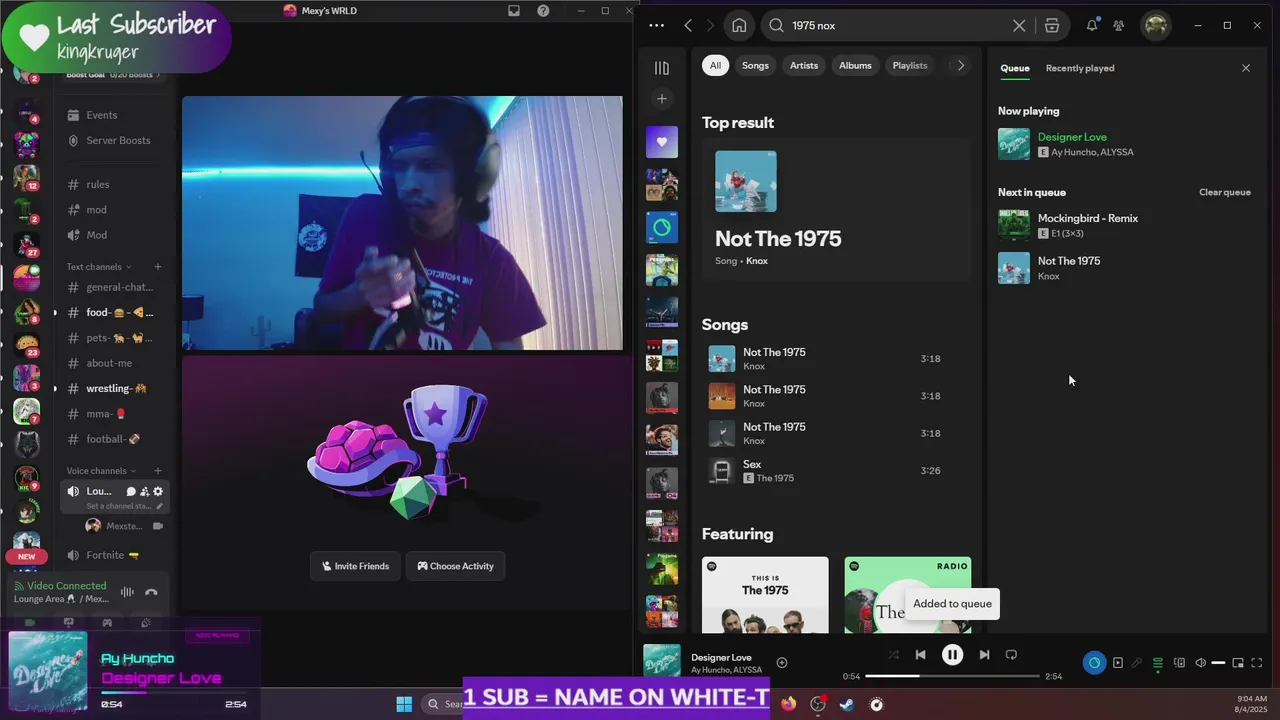Screen dimensions: 1280x720
Task: Select the Albums filter chip
Action: 855,66
